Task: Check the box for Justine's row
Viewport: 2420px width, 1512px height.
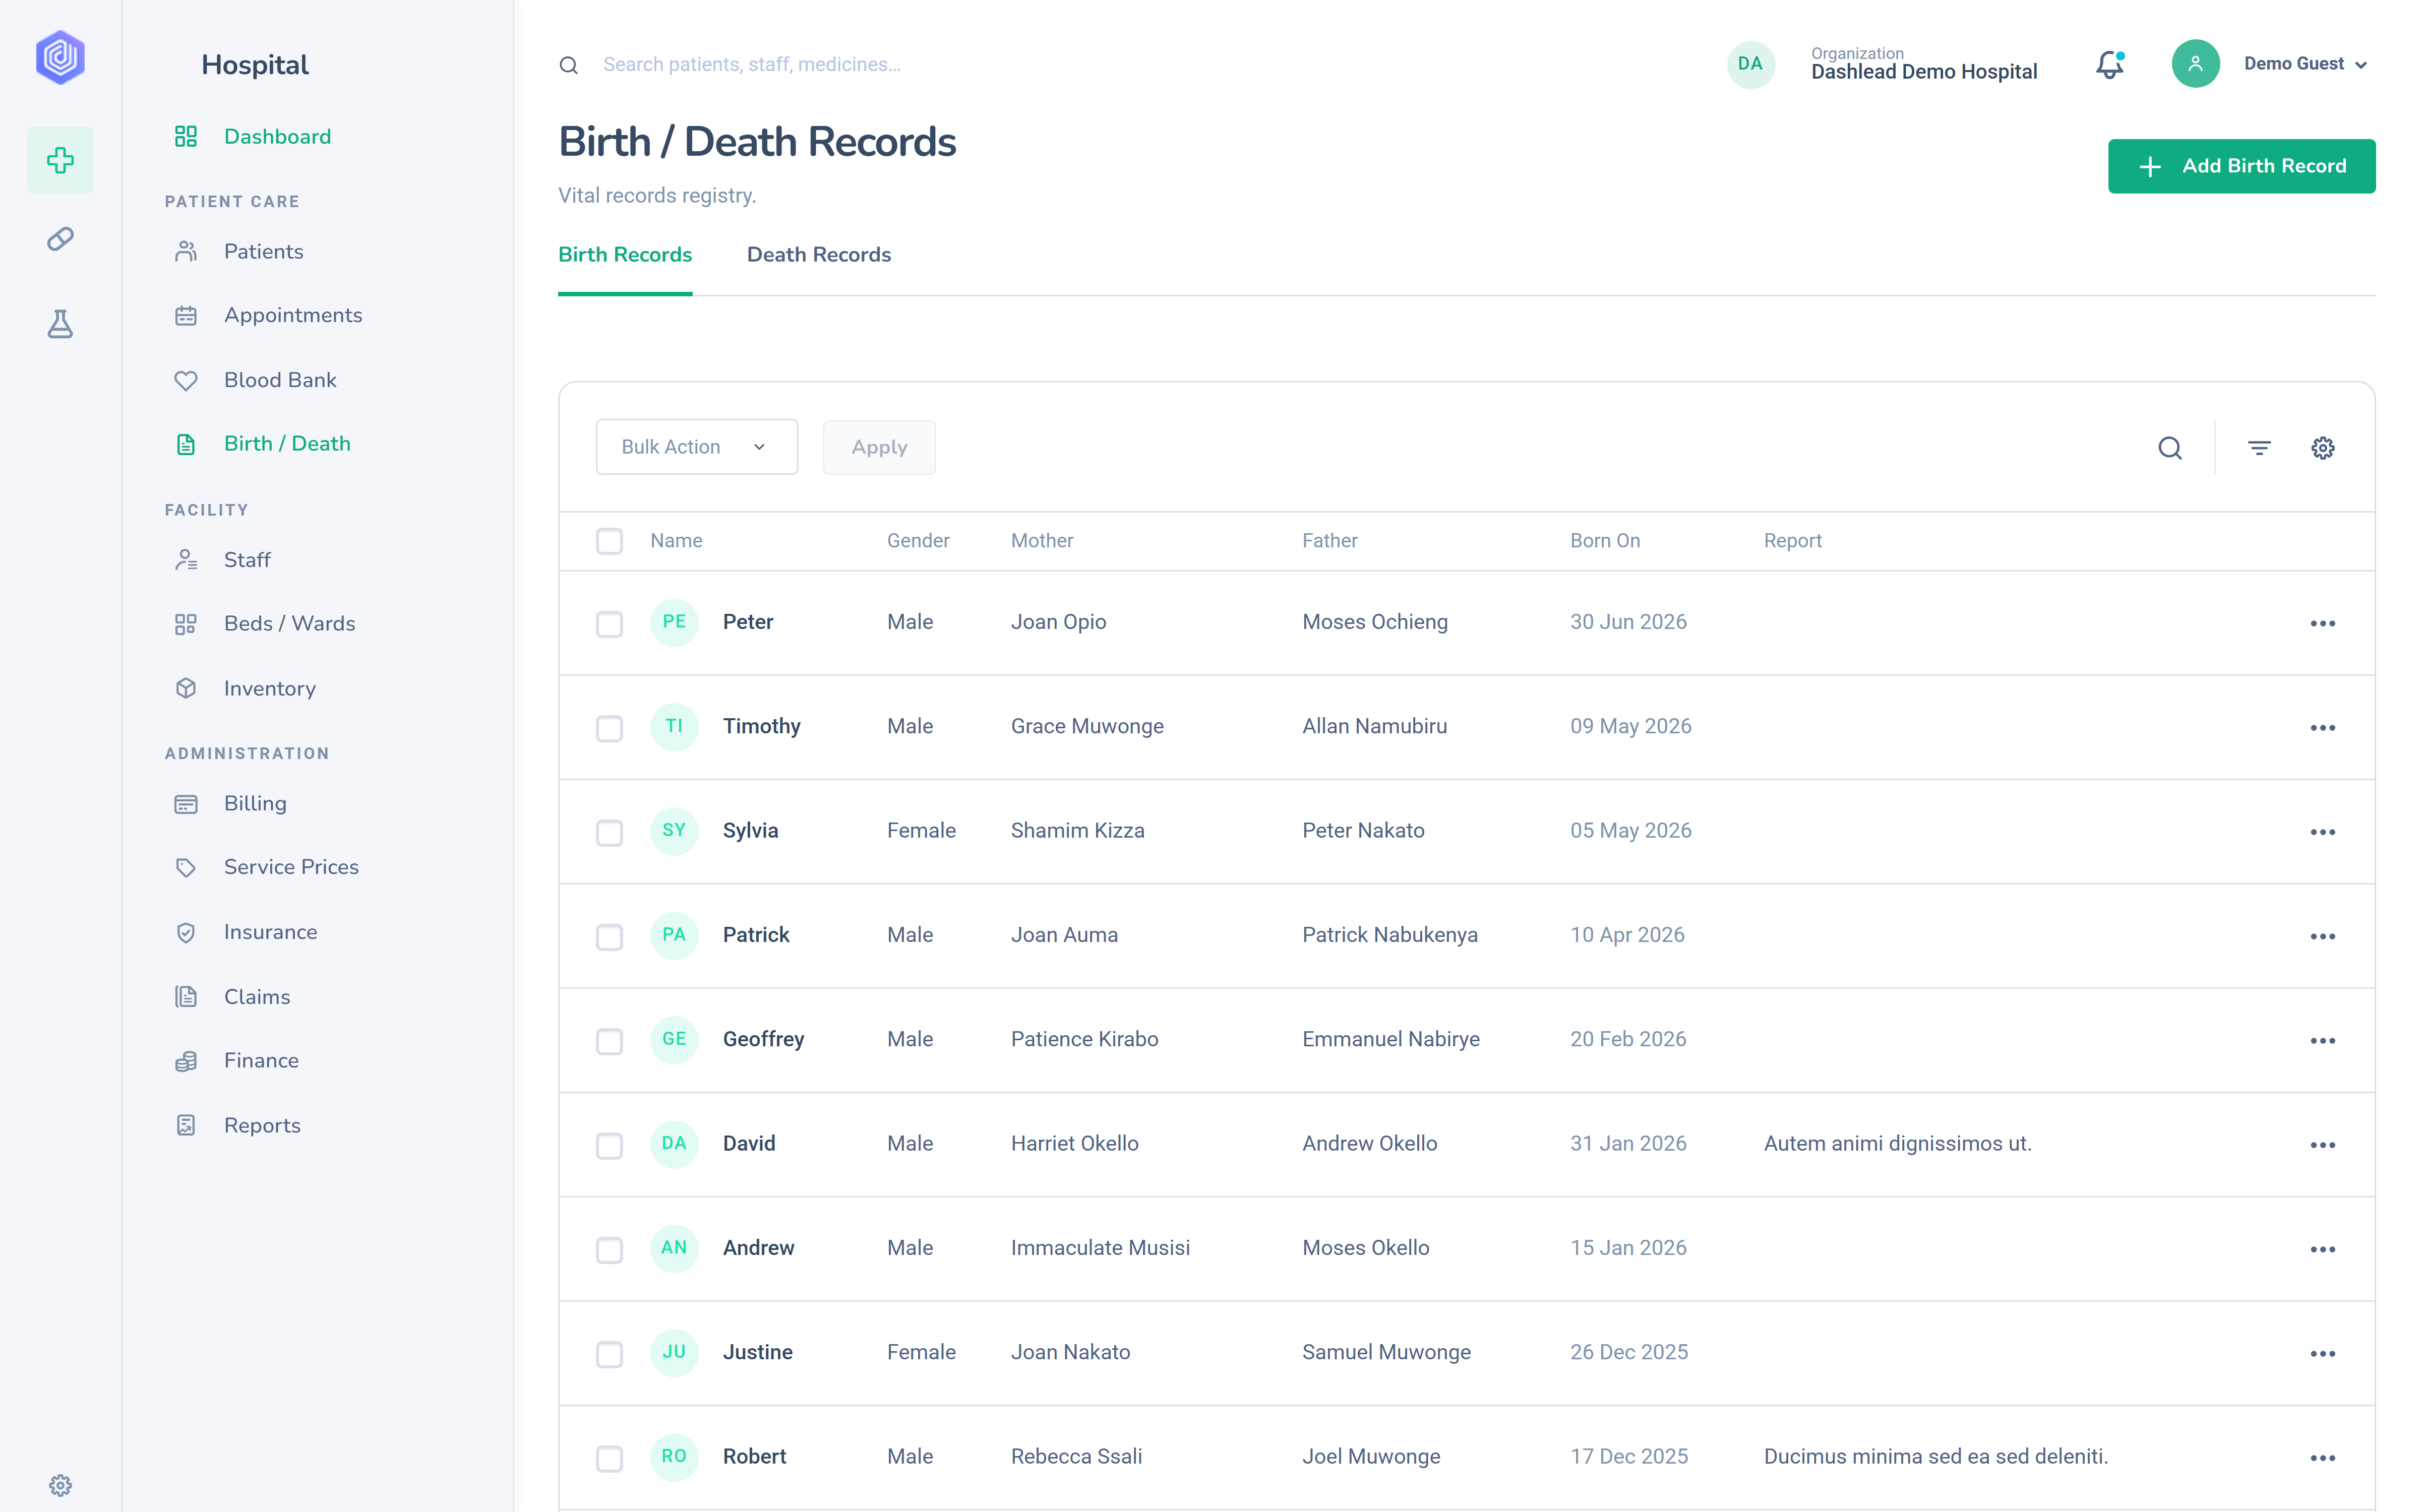Action: click(x=609, y=1354)
